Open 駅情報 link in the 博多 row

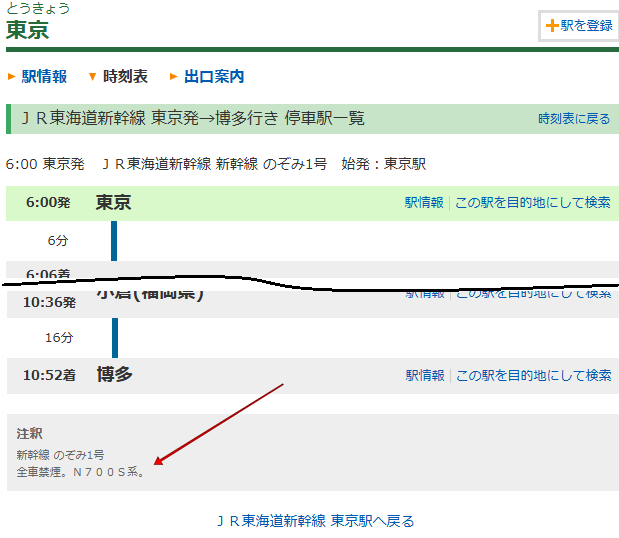click(425, 375)
